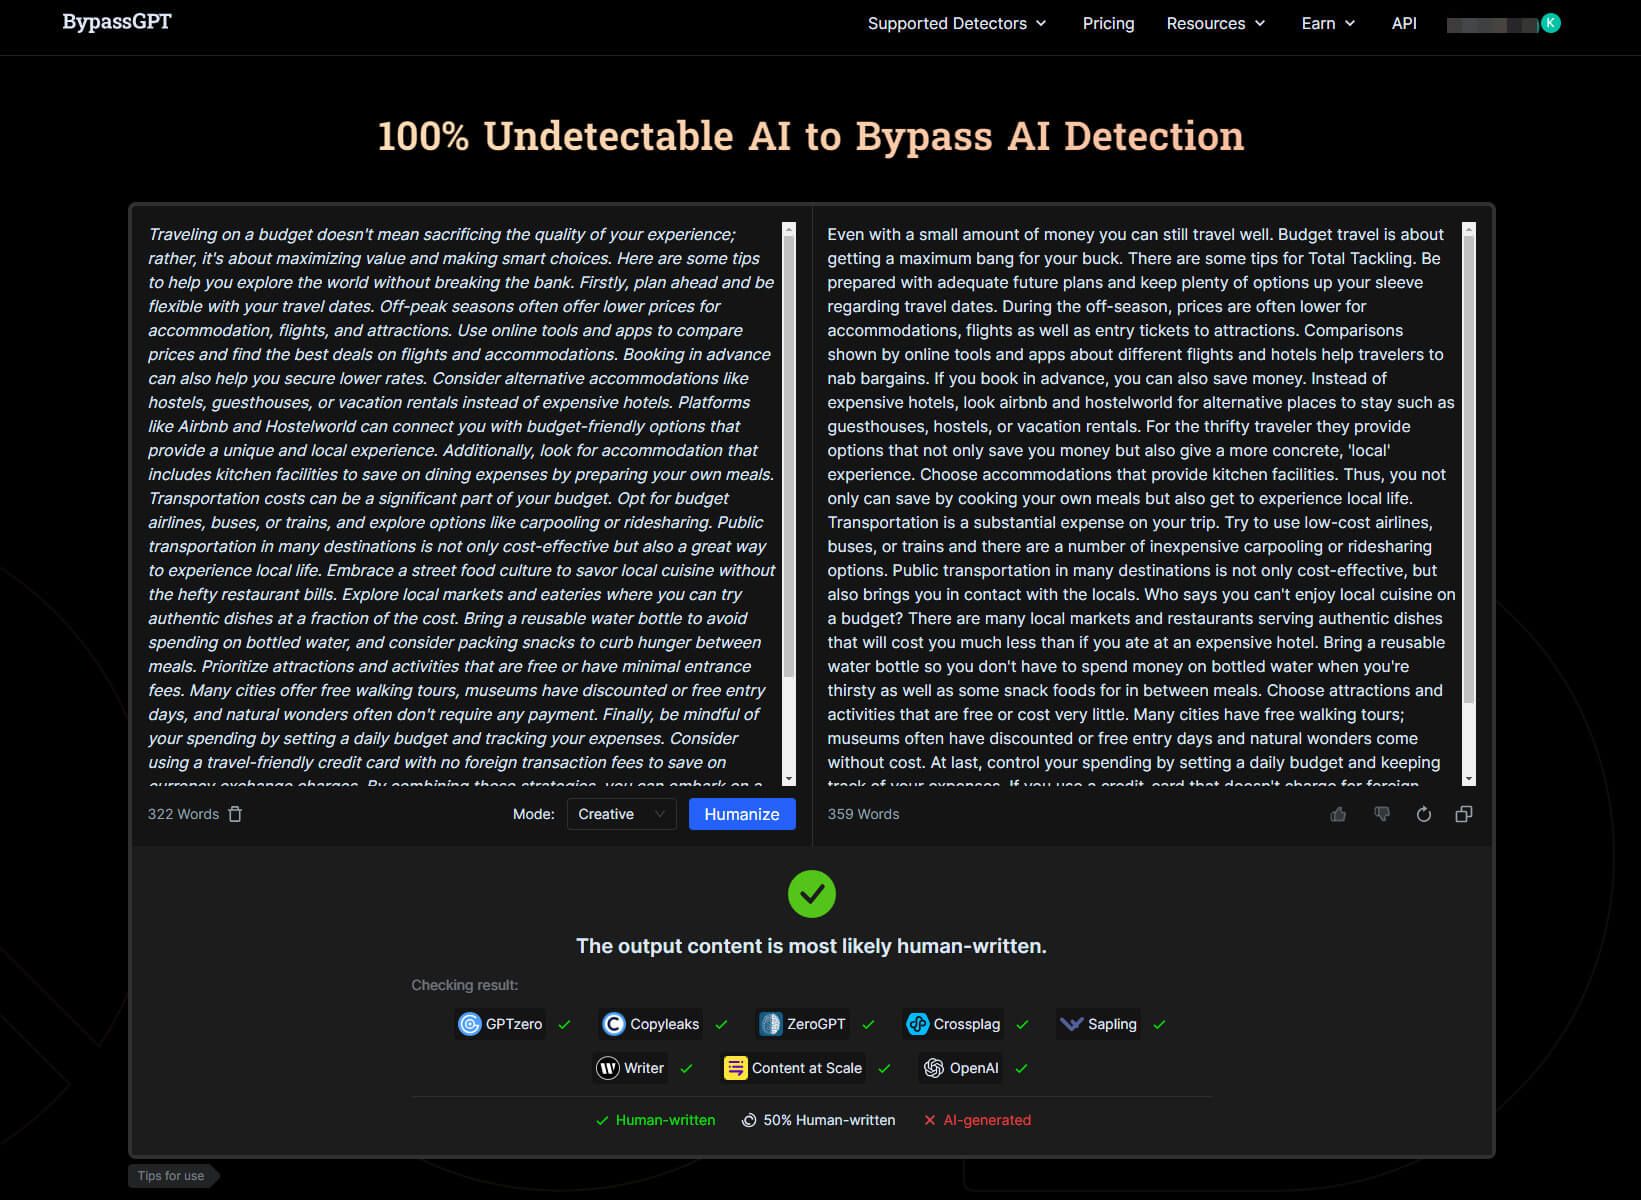Click the user profile avatar icon
This screenshot has width=1641, height=1200.
[1550, 23]
